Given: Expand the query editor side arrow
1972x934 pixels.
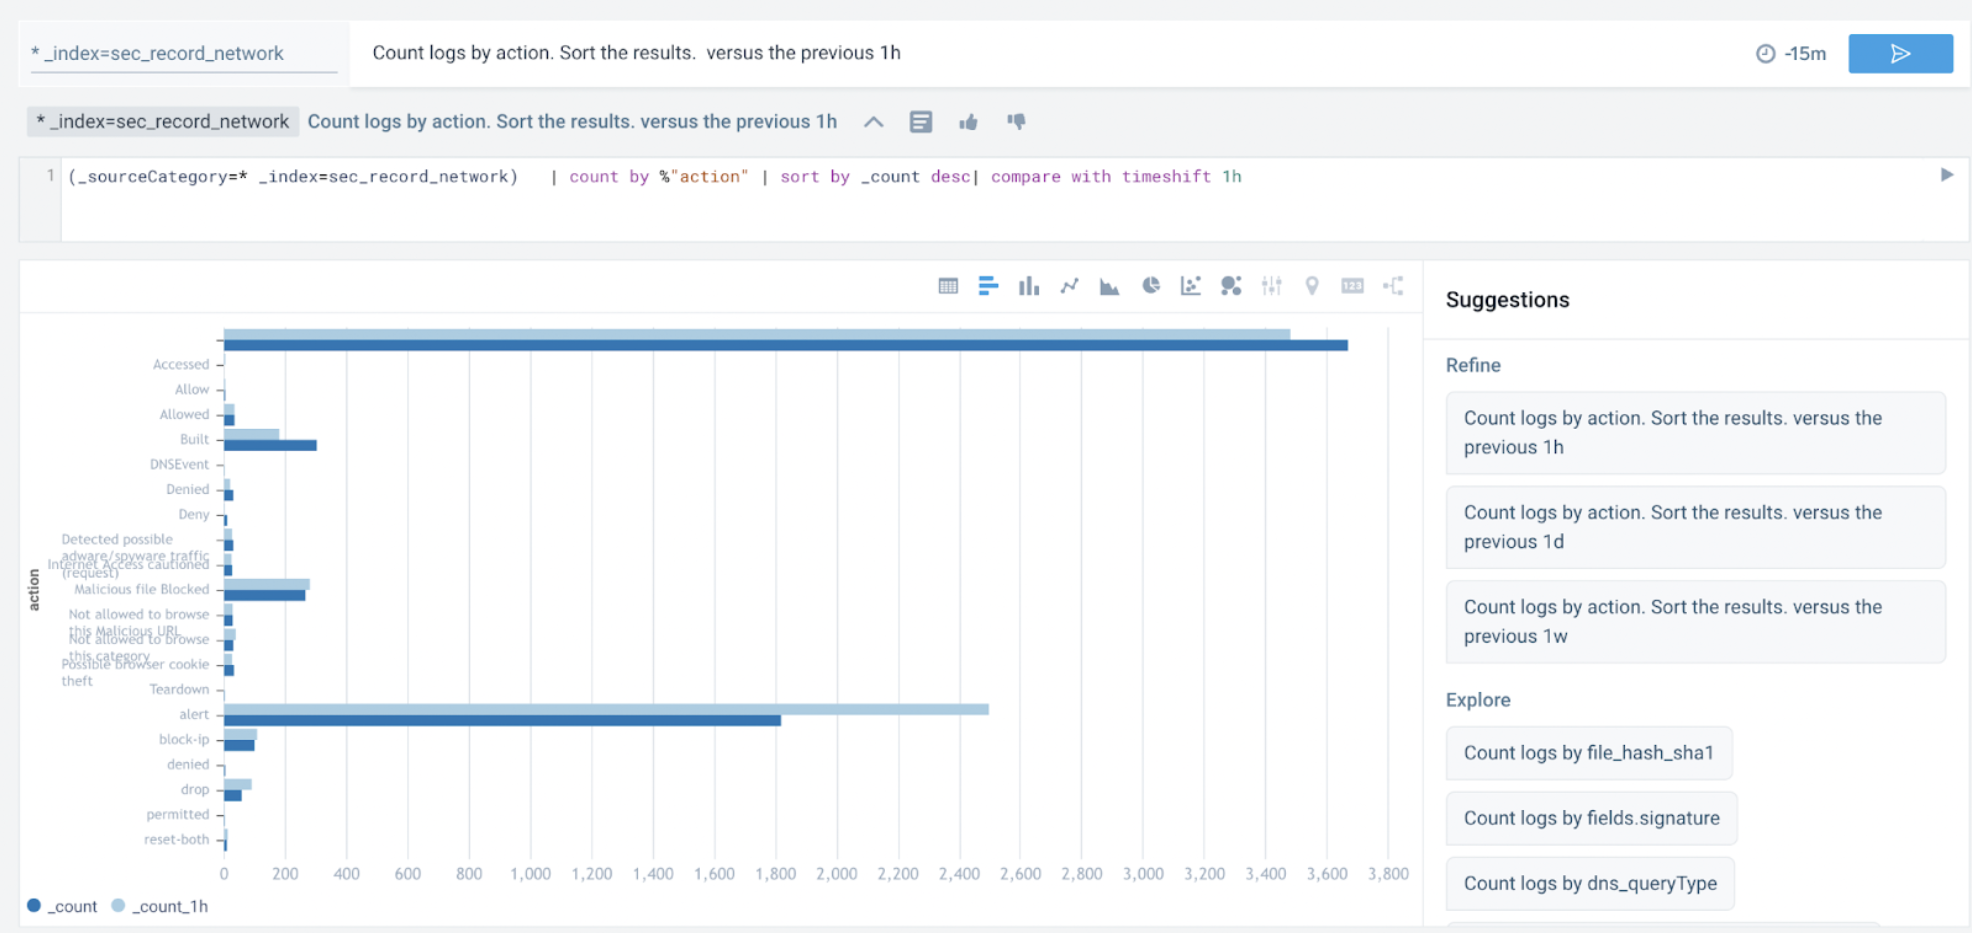Looking at the screenshot, I should pos(1946,175).
